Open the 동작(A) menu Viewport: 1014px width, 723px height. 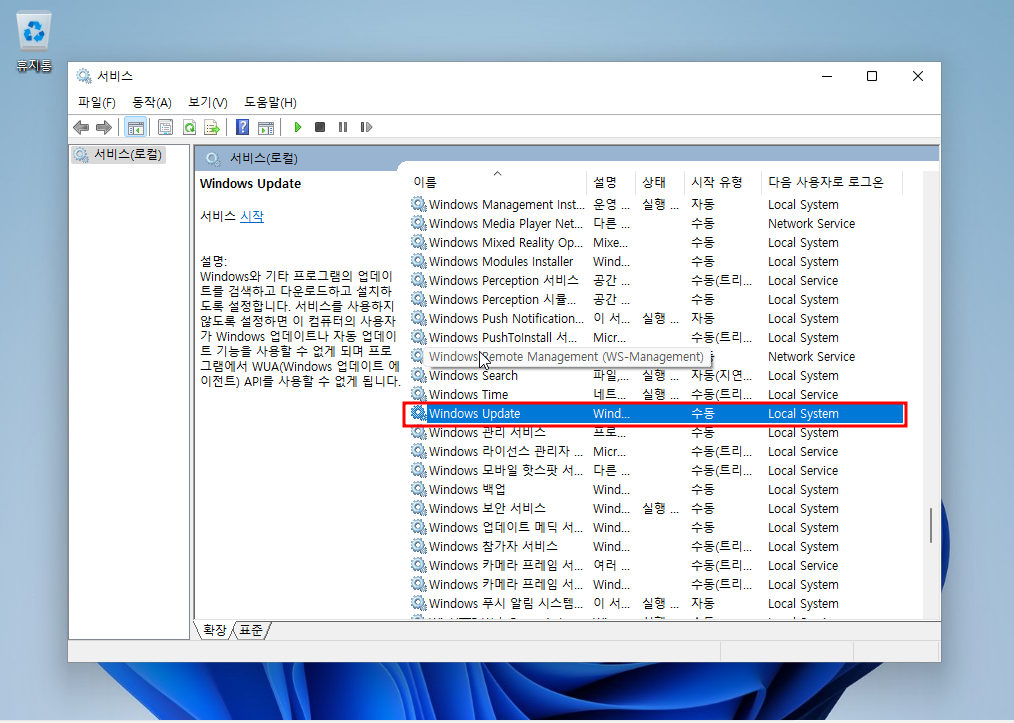(151, 102)
